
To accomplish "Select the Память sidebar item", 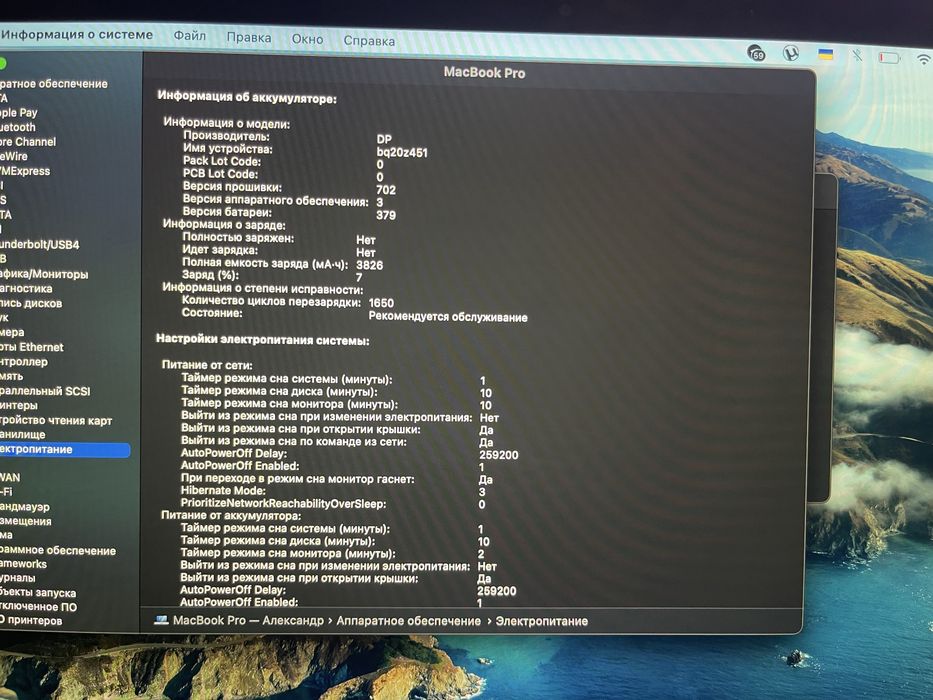I will [12, 376].
